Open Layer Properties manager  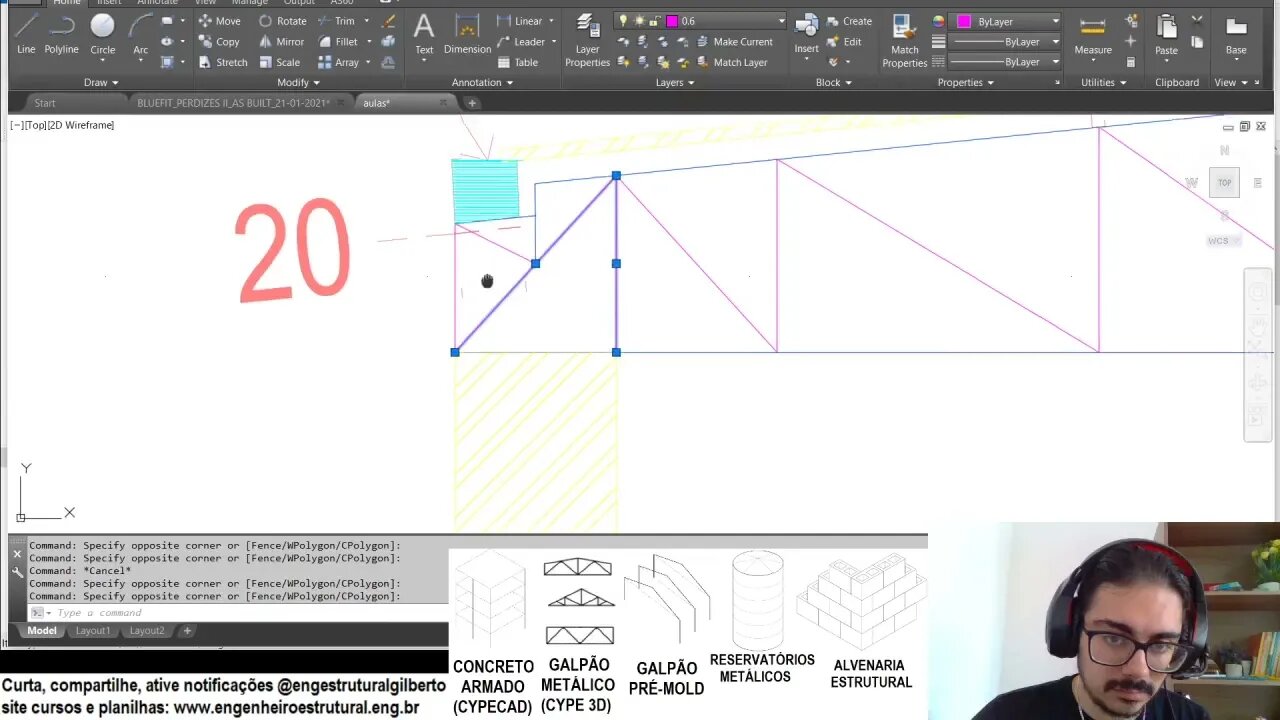click(587, 40)
